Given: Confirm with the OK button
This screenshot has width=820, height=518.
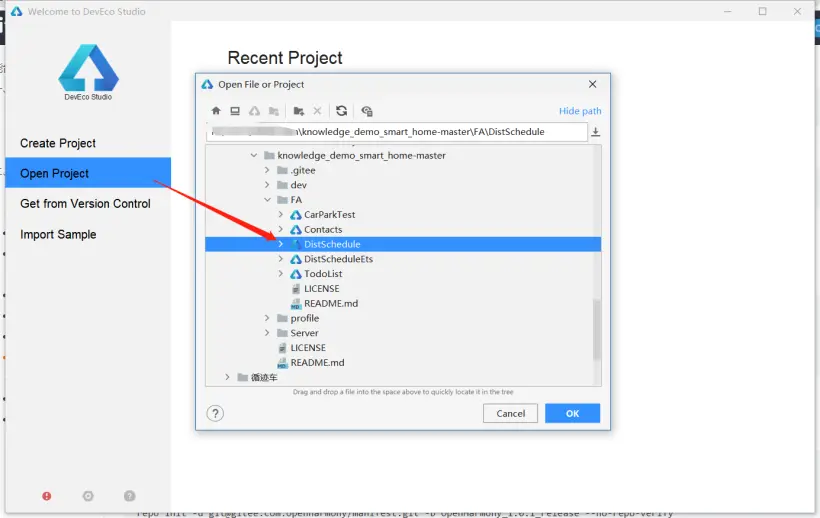Looking at the screenshot, I should click(x=573, y=413).
